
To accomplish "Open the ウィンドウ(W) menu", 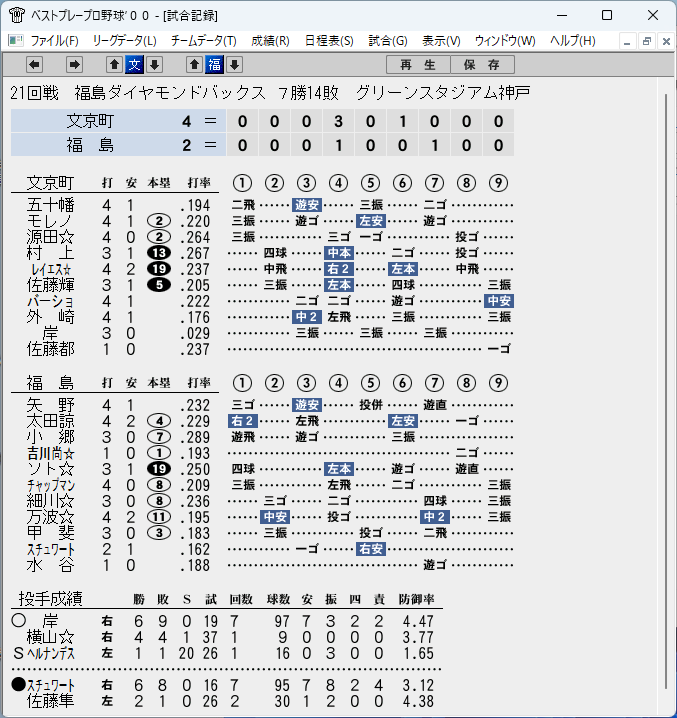I will tap(505, 41).
